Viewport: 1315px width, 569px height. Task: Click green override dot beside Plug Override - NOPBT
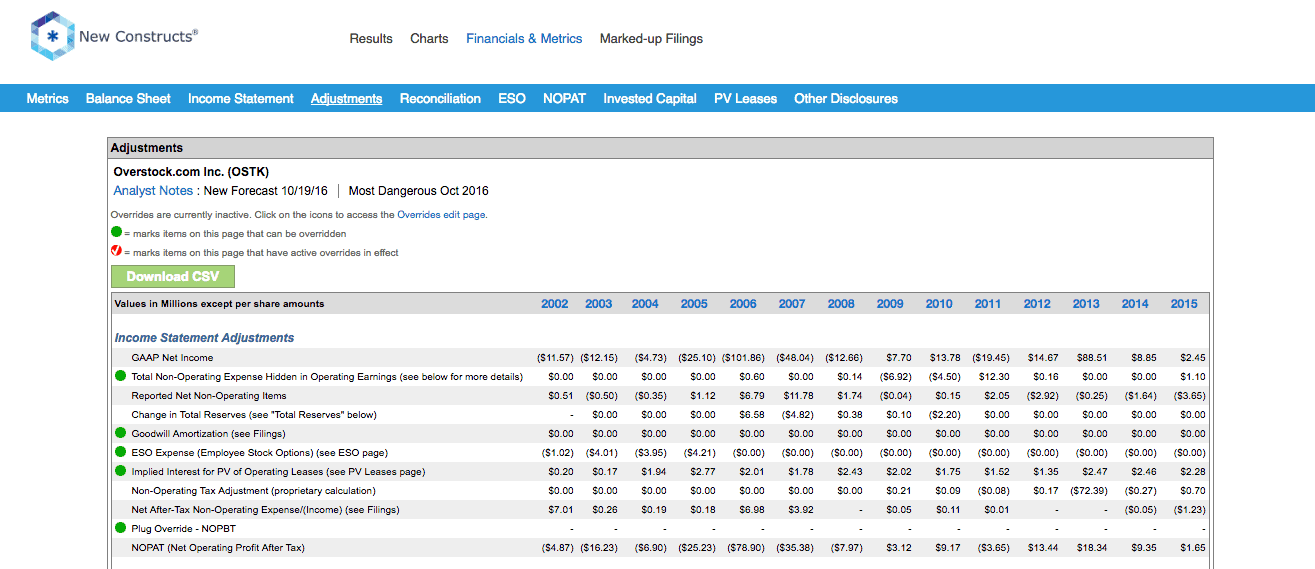click(x=120, y=528)
